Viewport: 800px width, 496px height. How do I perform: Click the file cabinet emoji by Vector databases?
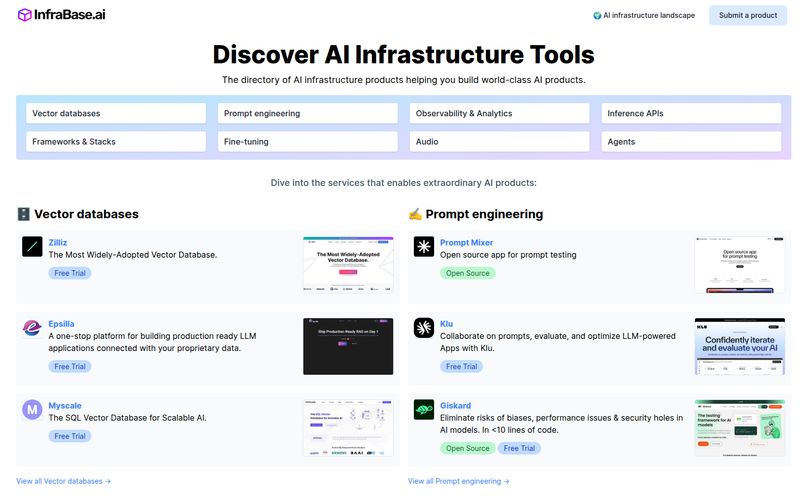point(23,214)
